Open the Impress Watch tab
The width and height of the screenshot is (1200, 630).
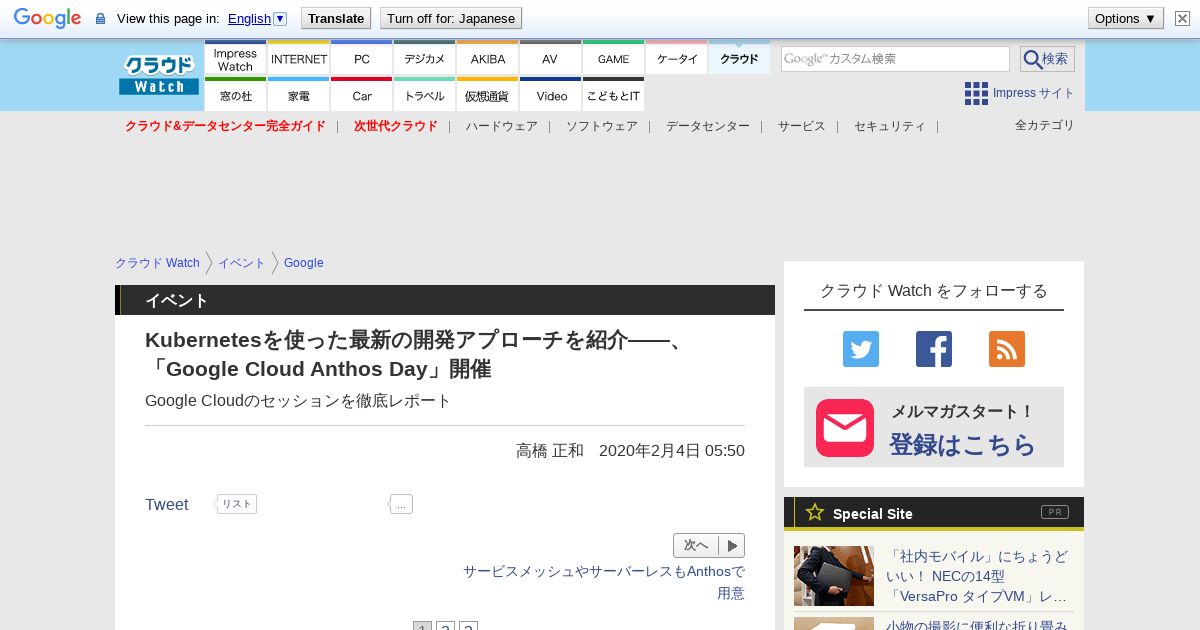click(x=235, y=59)
